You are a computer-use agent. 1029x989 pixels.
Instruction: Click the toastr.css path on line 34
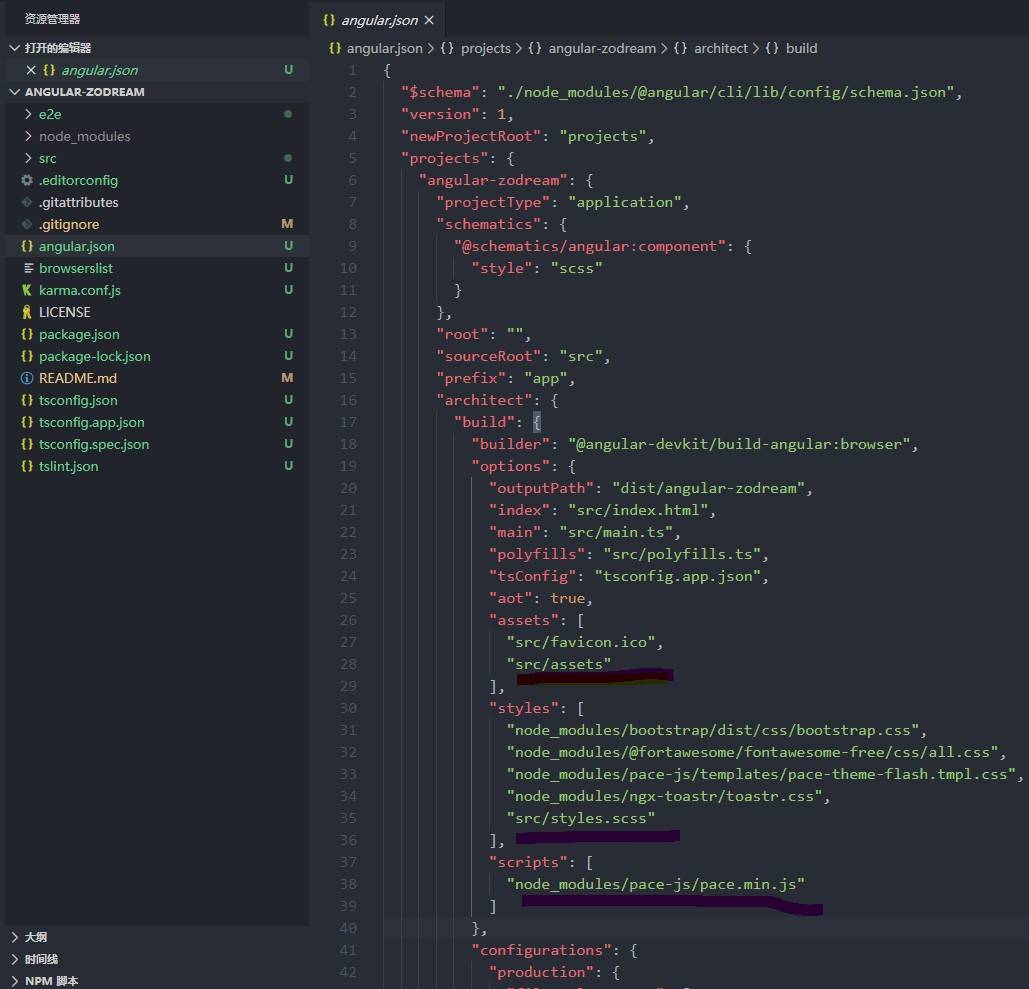664,797
